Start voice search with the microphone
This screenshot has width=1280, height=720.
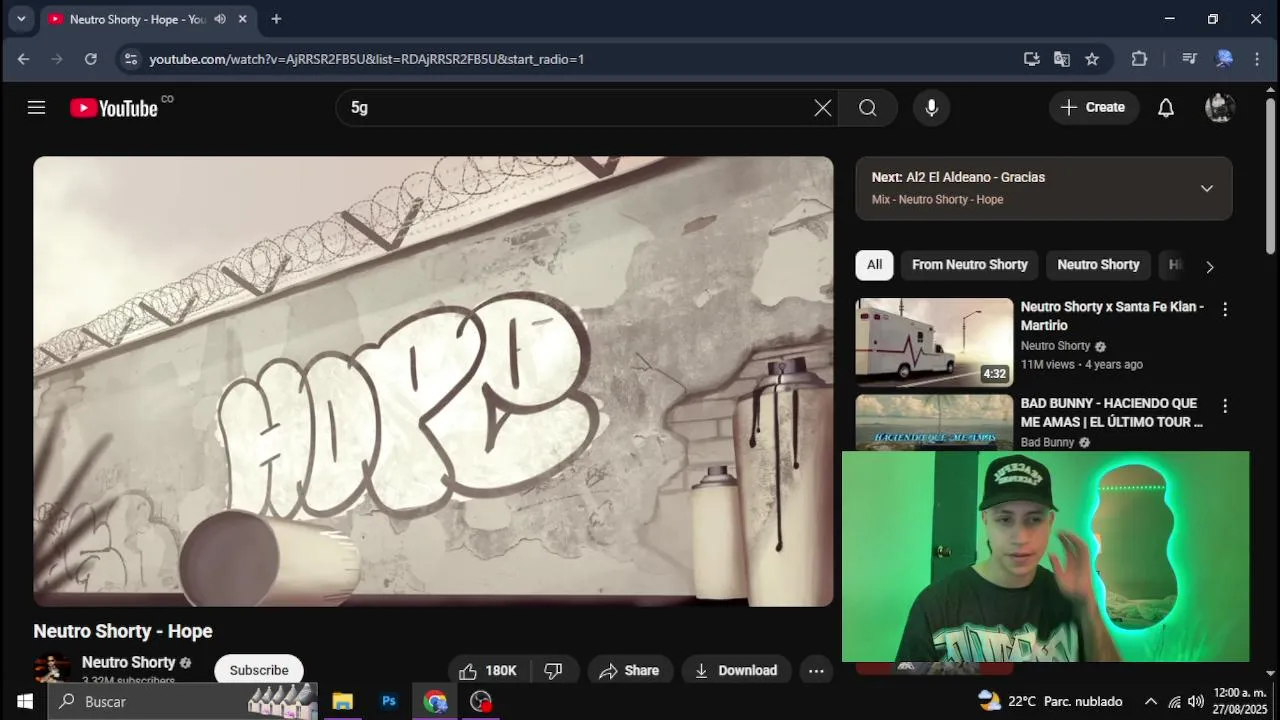pyautogui.click(x=931, y=108)
